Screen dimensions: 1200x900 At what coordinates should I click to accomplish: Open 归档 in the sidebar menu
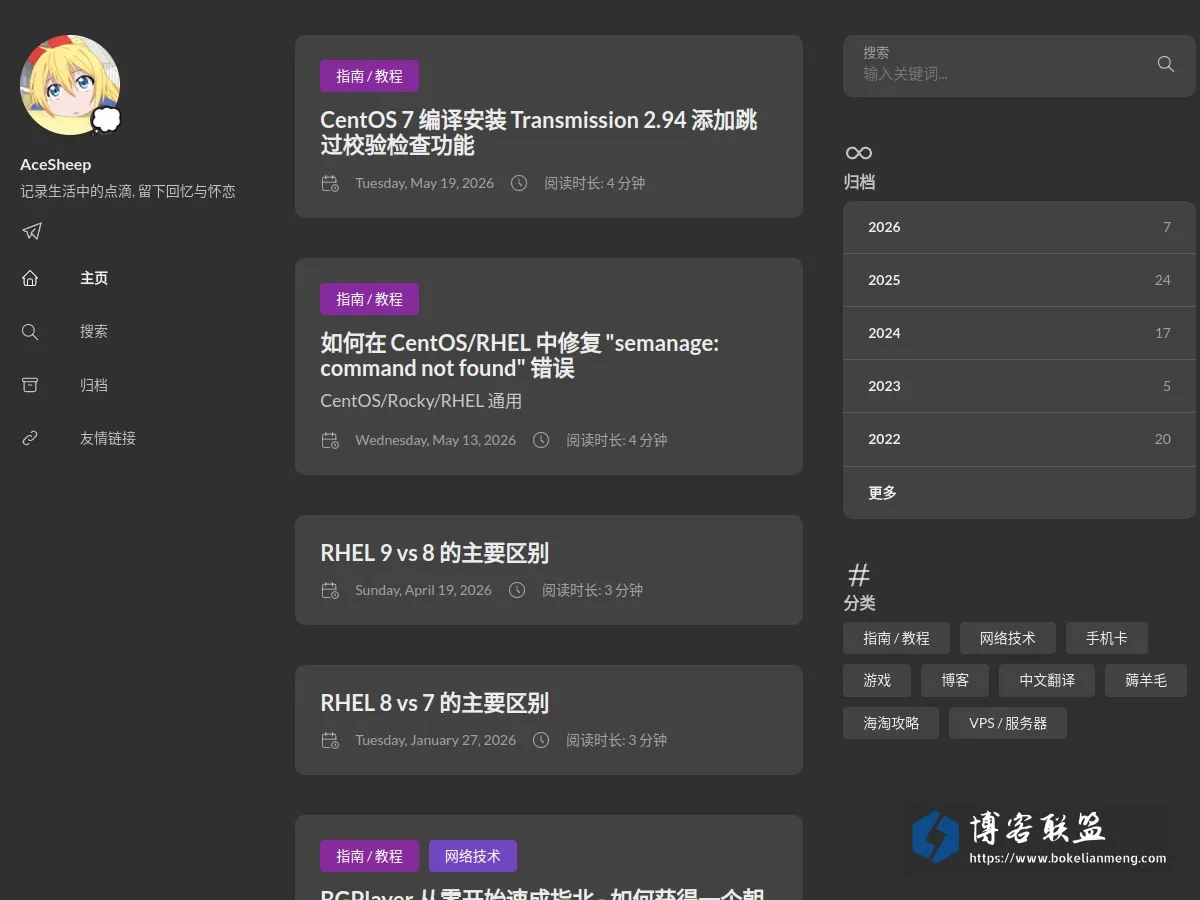point(94,385)
